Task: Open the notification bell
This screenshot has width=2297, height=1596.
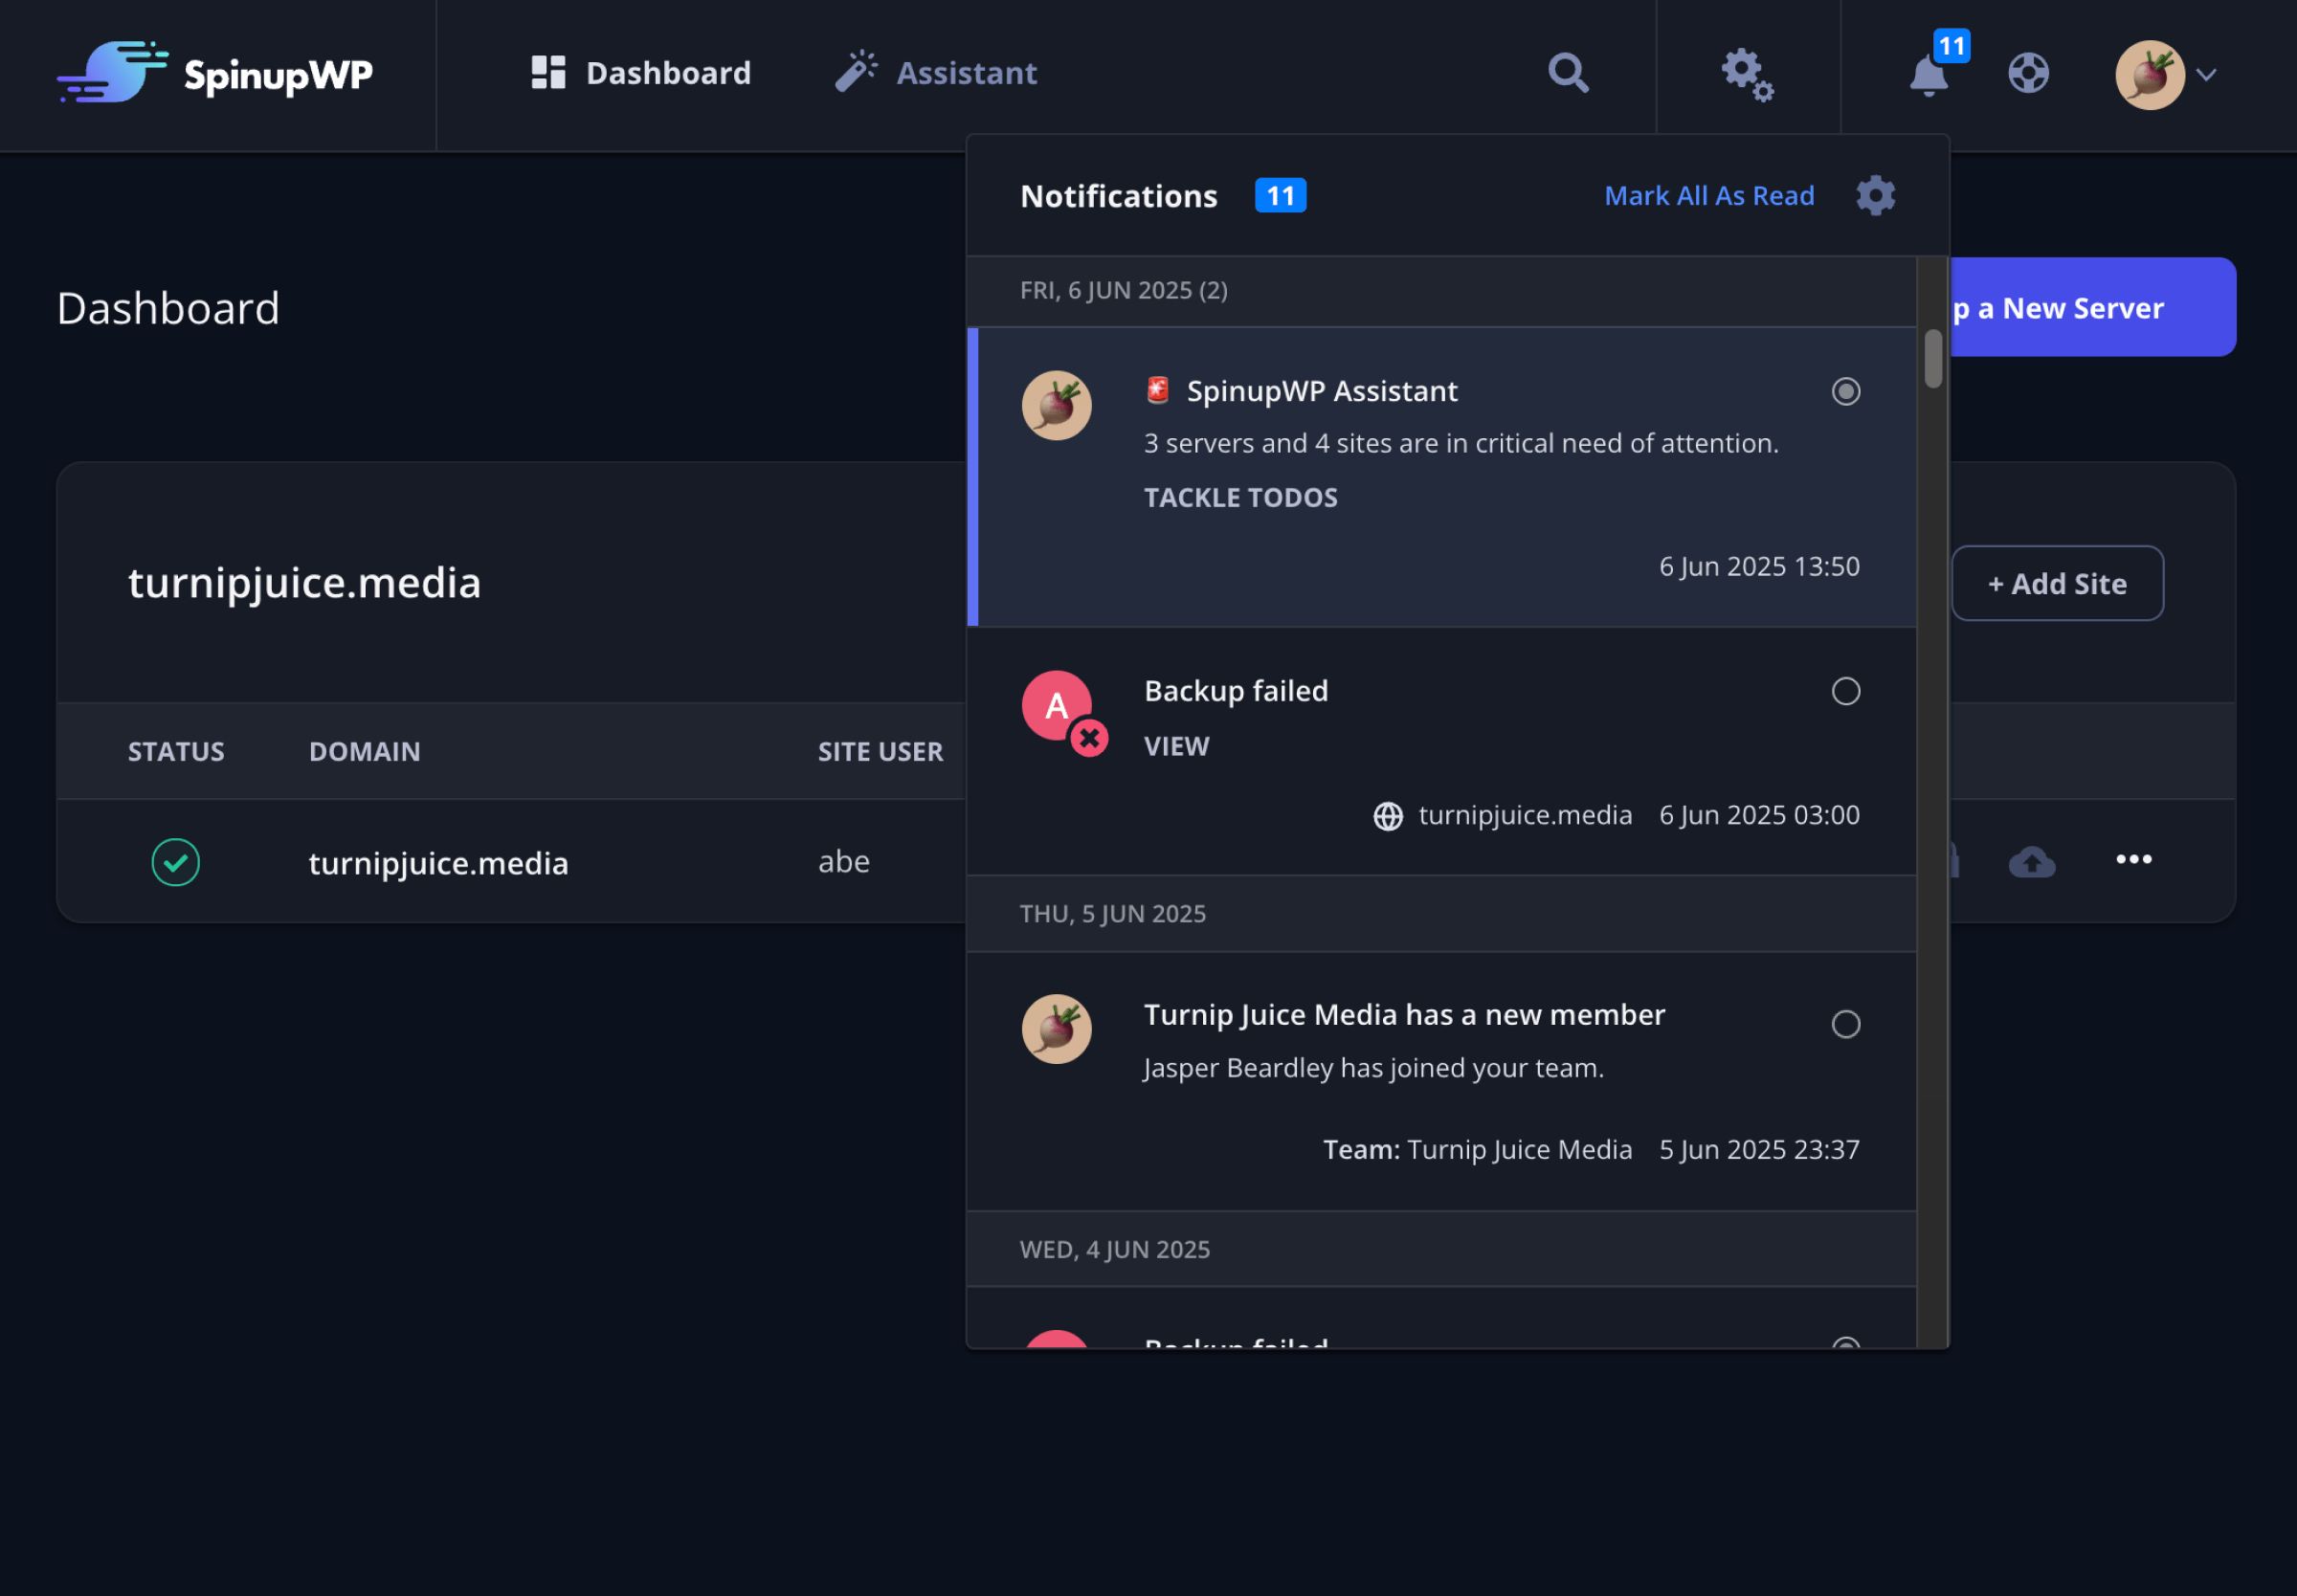Action: pos(1928,75)
